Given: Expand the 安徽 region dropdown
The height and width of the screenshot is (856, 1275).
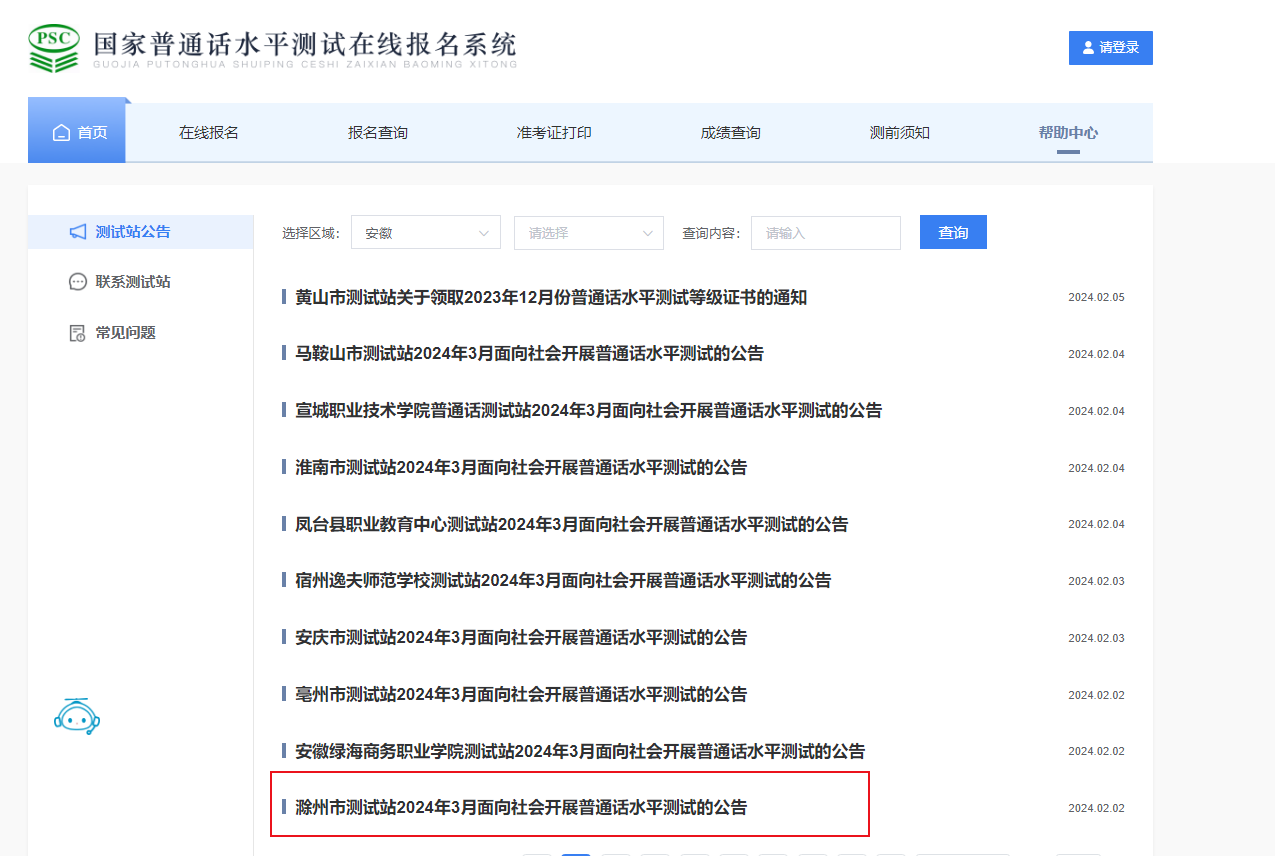Looking at the screenshot, I should (426, 233).
